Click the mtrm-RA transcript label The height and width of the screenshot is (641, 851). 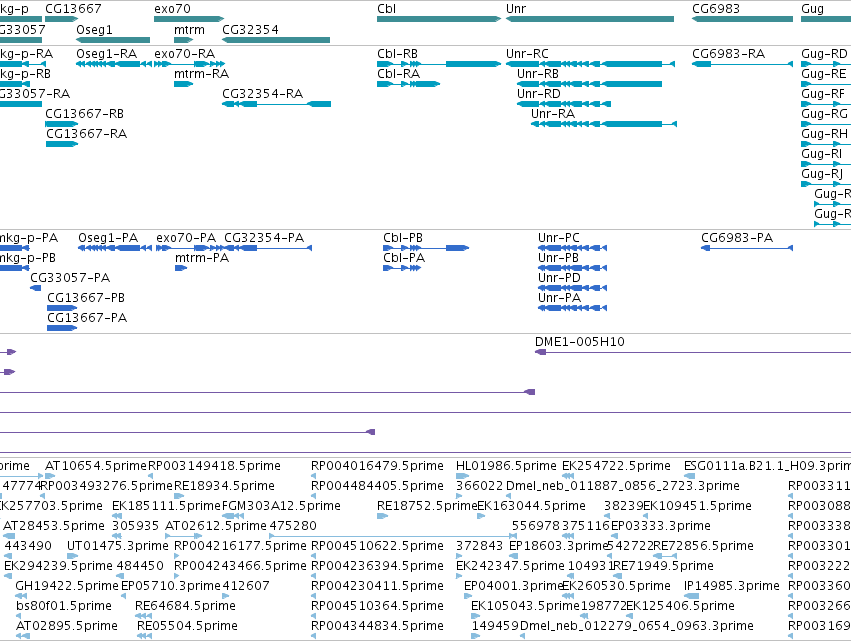(x=201, y=74)
